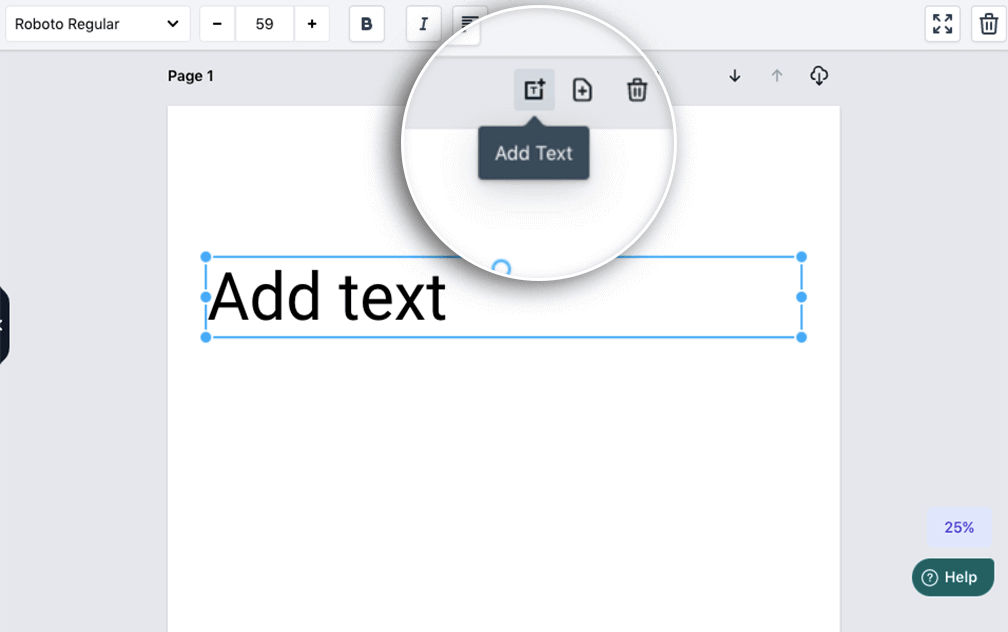Delete the page using the page trash icon

(637, 90)
